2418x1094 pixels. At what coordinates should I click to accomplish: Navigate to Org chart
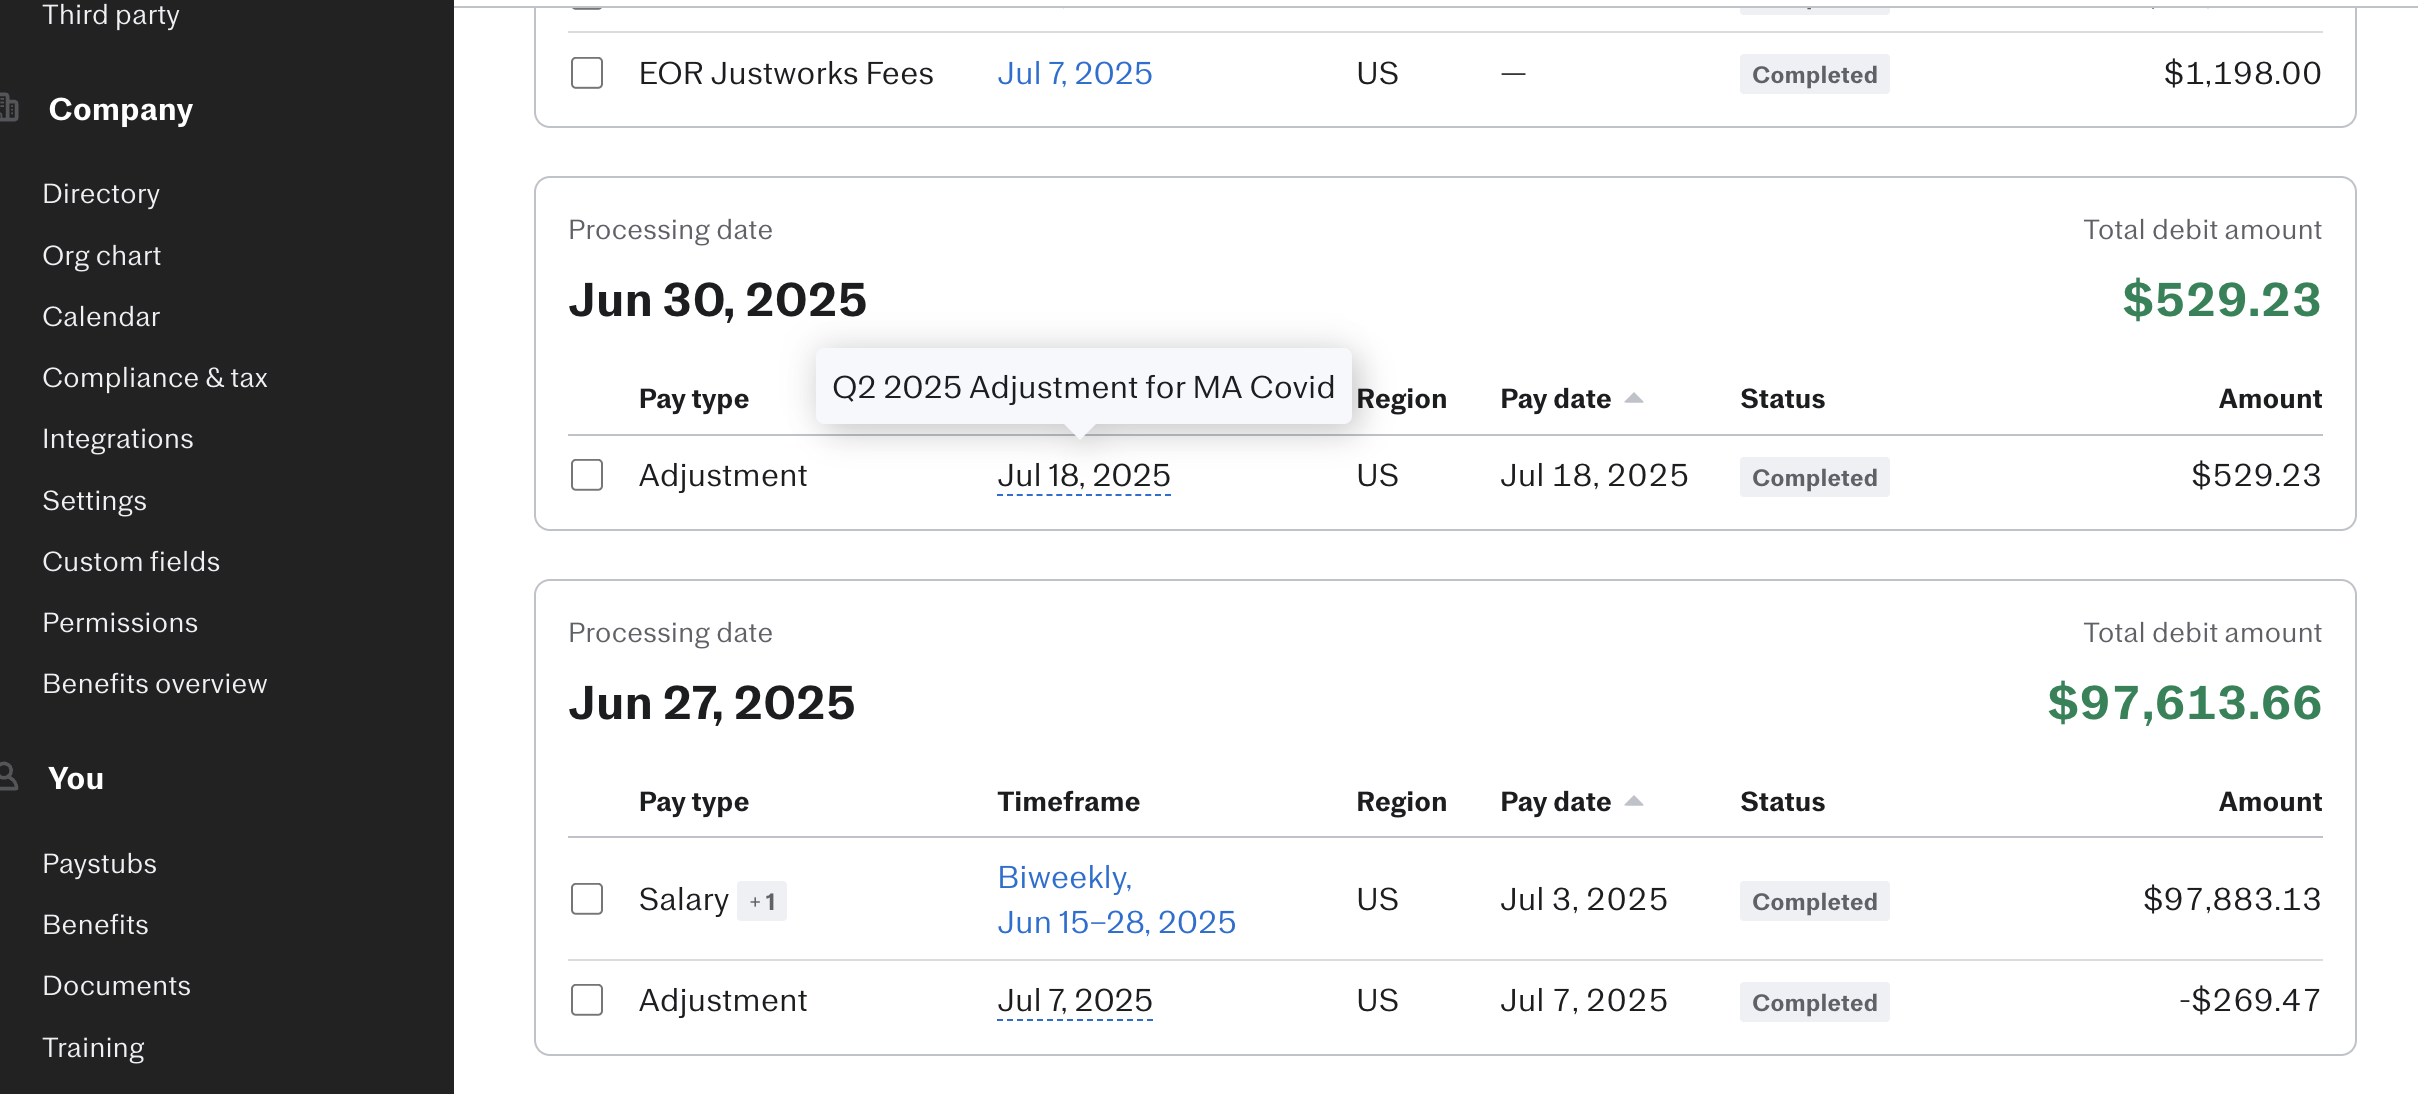tap(101, 255)
